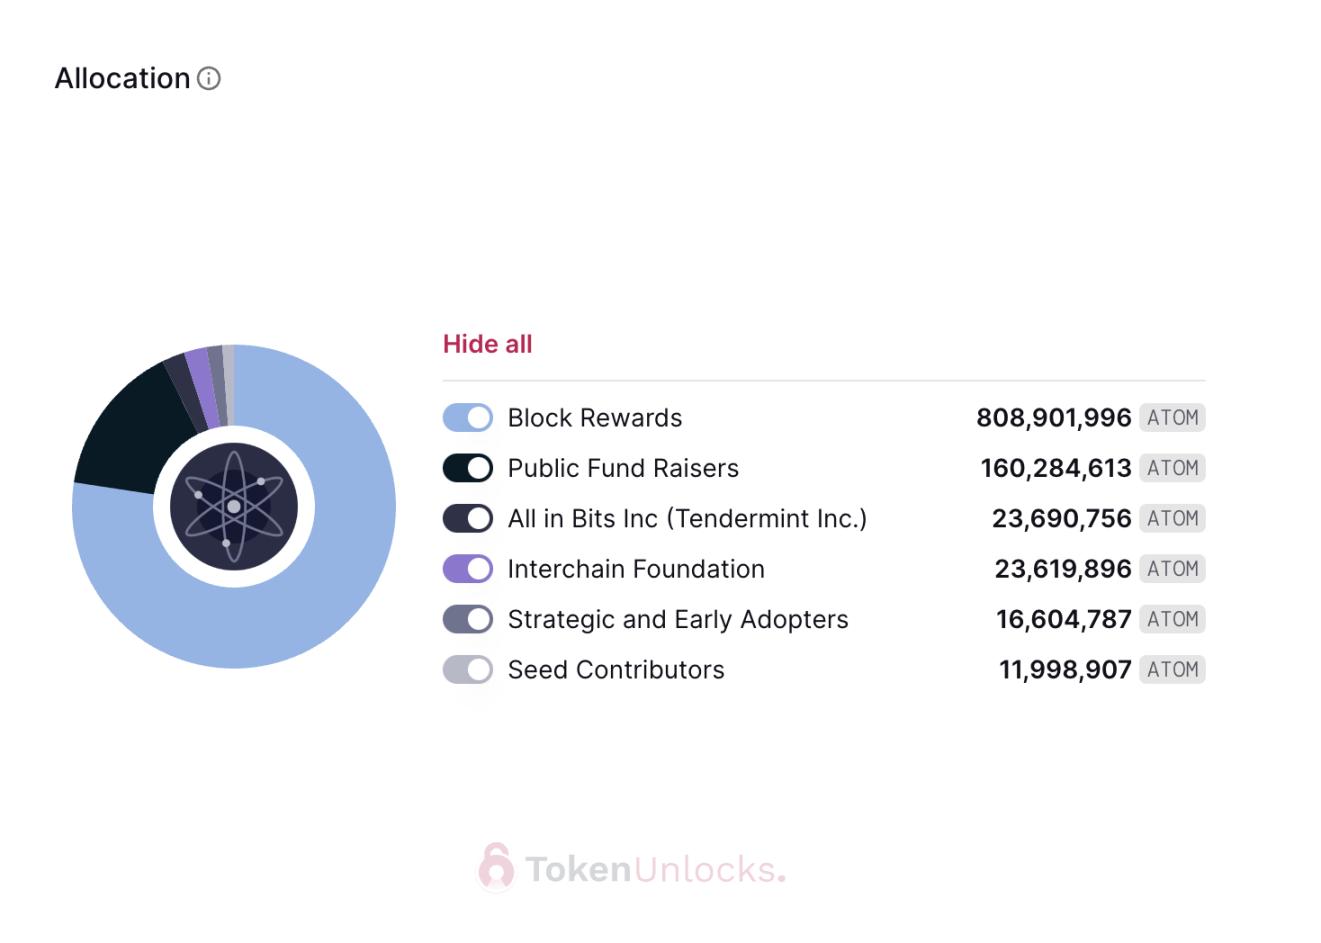The image size is (1321, 943).
Task: Disable the All in Bits Inc toggle
Action: coord(468,518)
